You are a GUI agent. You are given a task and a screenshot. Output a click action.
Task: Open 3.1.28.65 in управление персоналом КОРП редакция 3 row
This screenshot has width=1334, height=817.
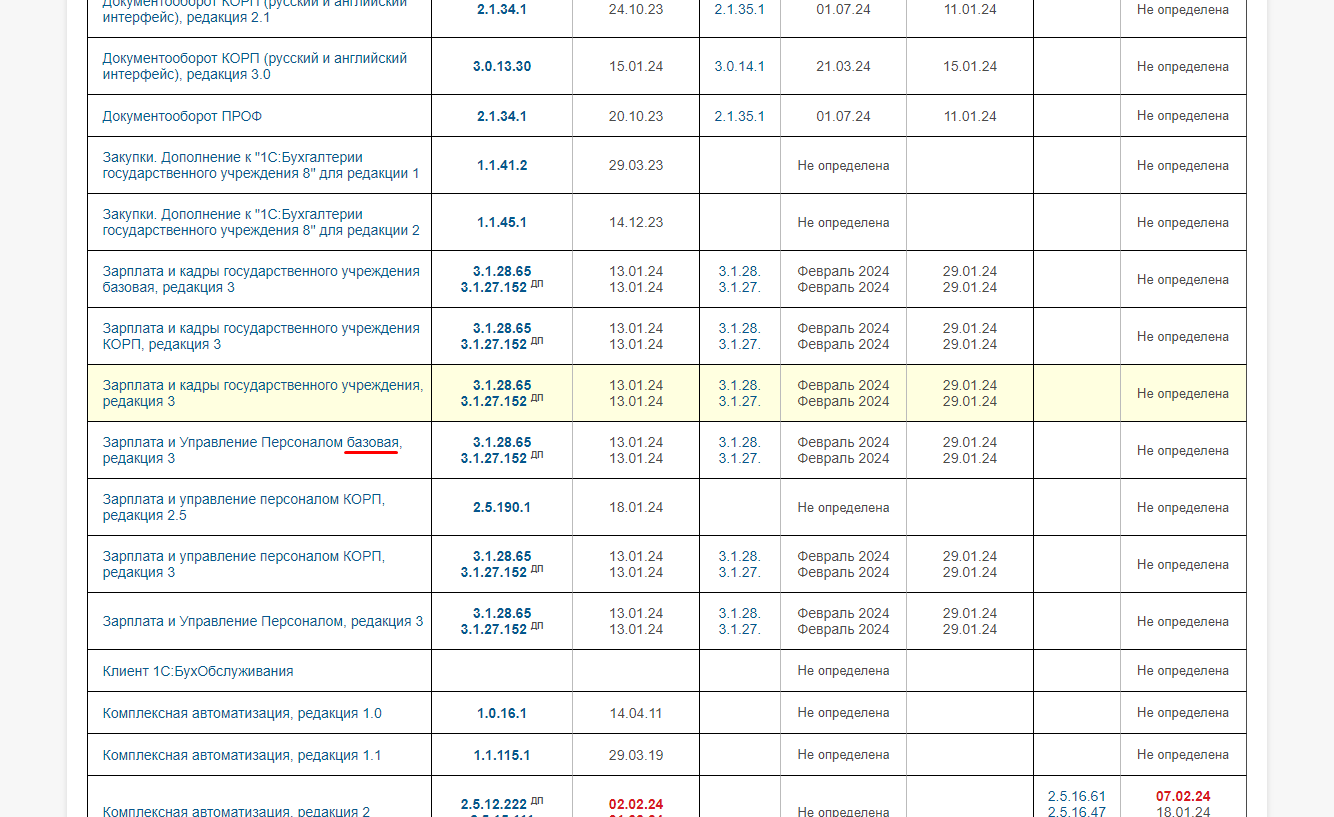(x=502, y=556)
